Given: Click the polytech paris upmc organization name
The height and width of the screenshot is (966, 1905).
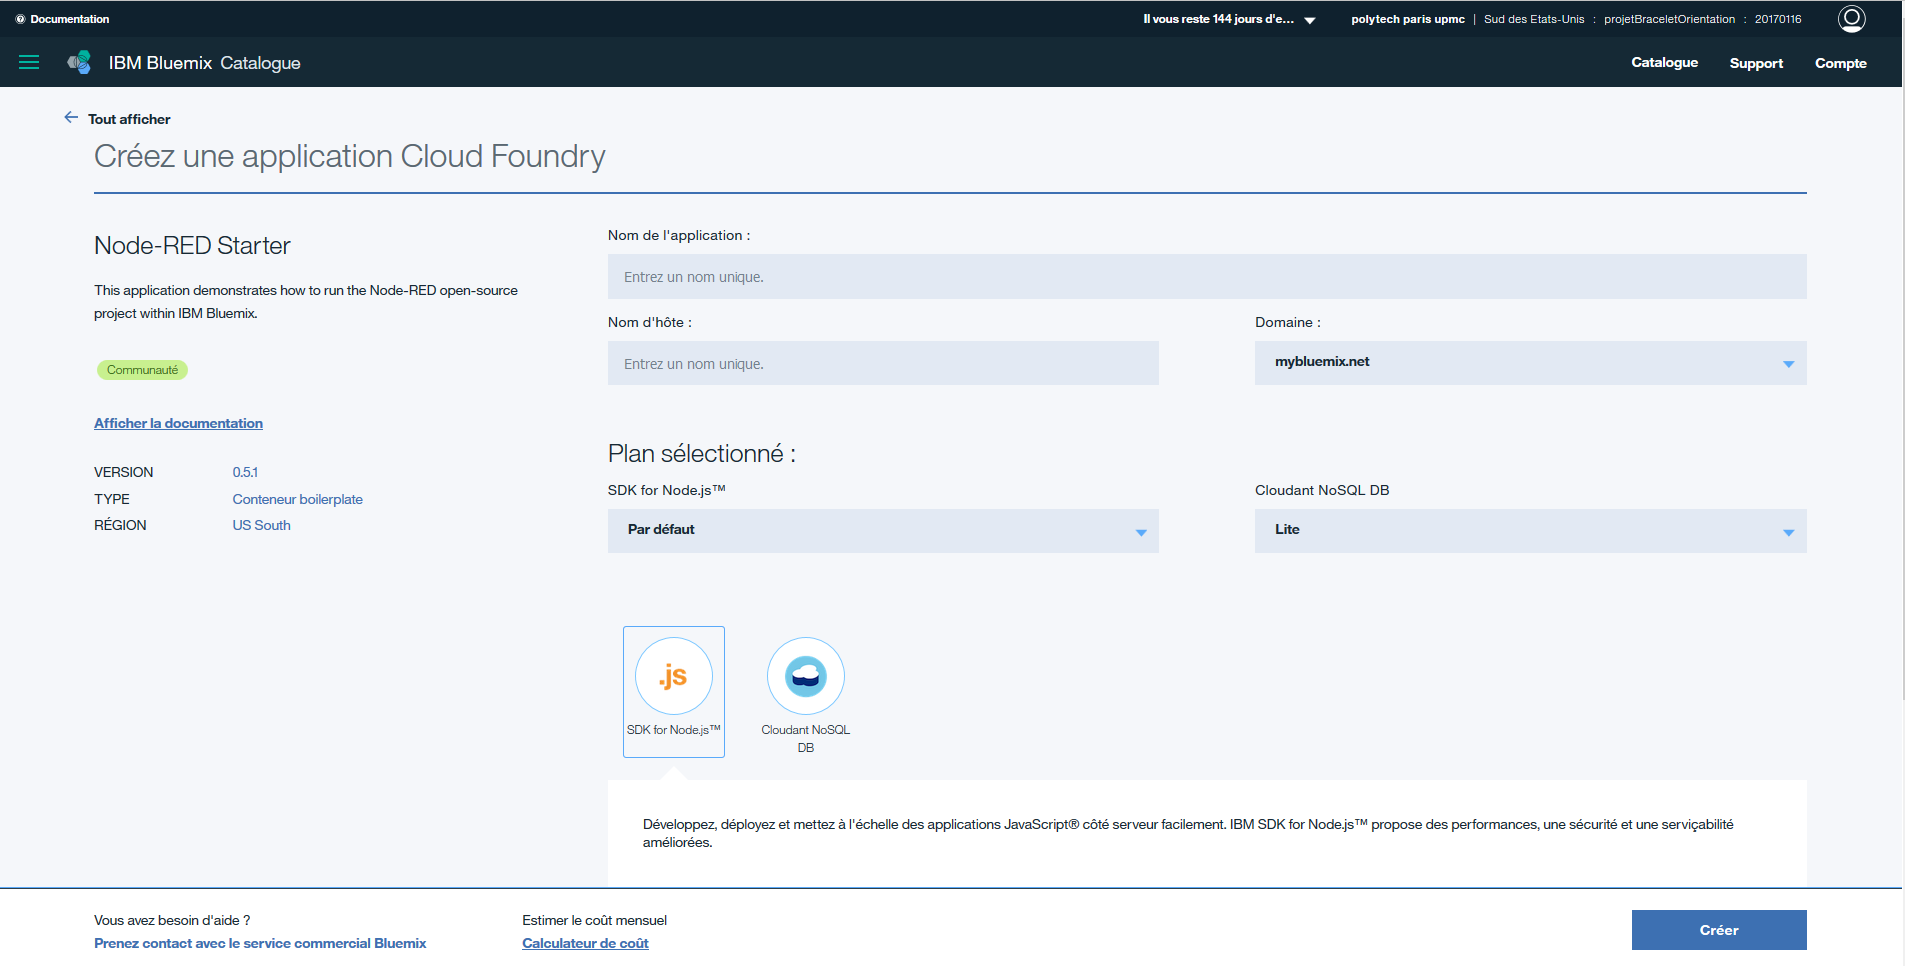Looking at the screenshot, I should 1407,19.
